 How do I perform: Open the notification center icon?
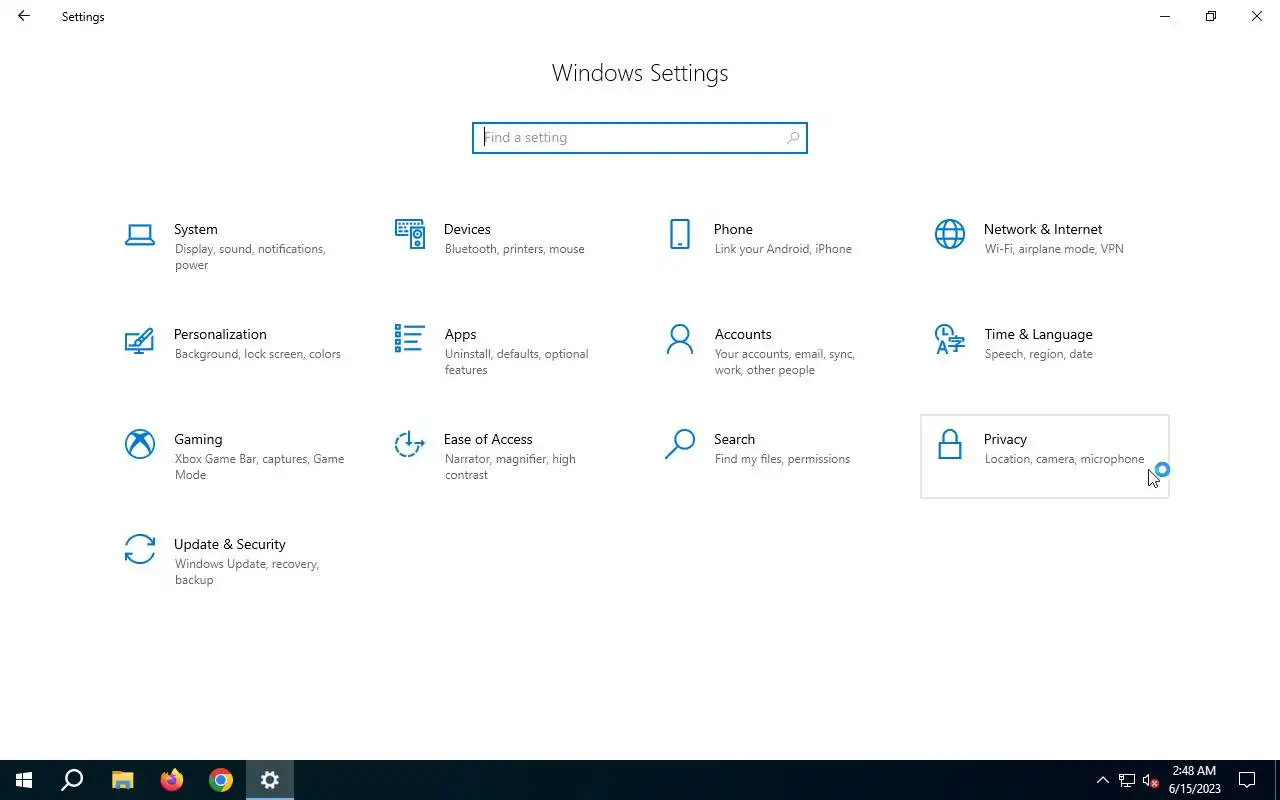click(1247, 780)
